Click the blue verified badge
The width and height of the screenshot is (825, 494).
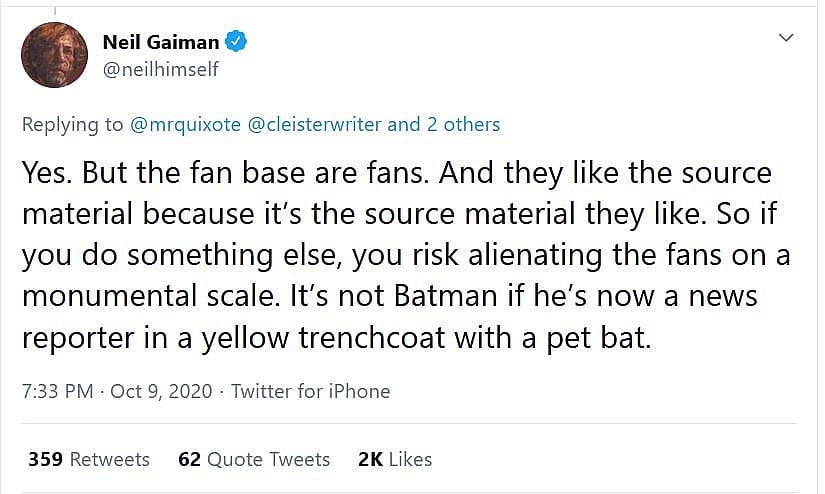[x=237, y=42]
